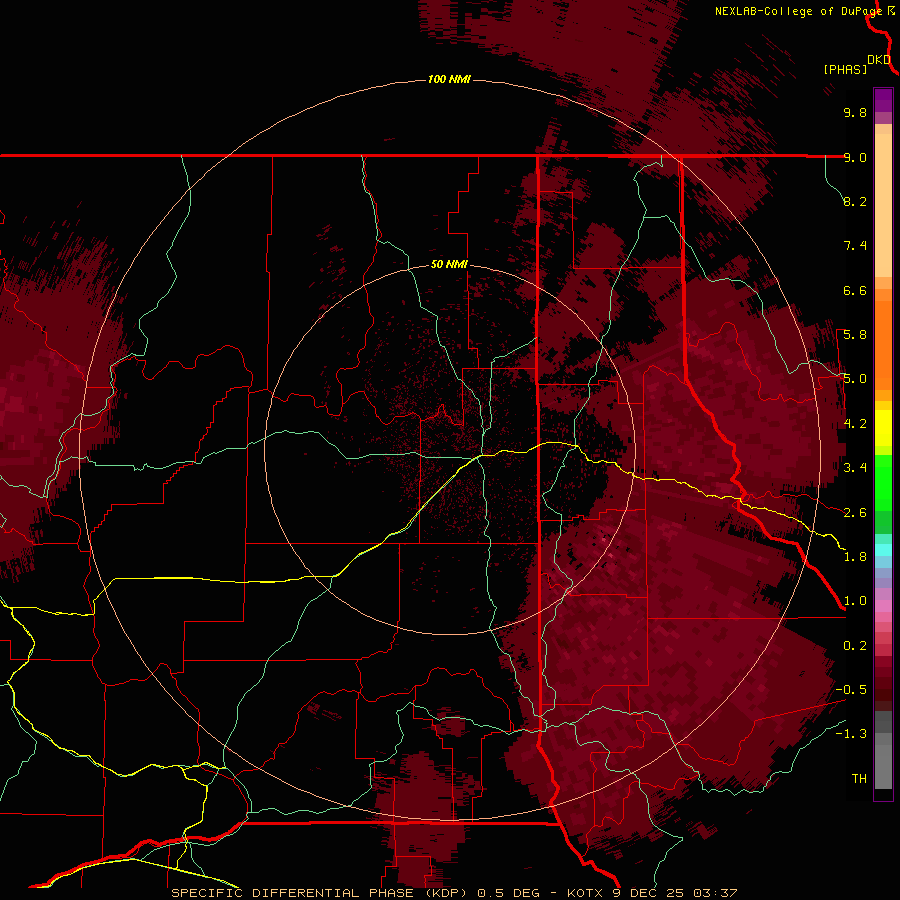Pick the pink segment of the legend

[x=883, y=606]
